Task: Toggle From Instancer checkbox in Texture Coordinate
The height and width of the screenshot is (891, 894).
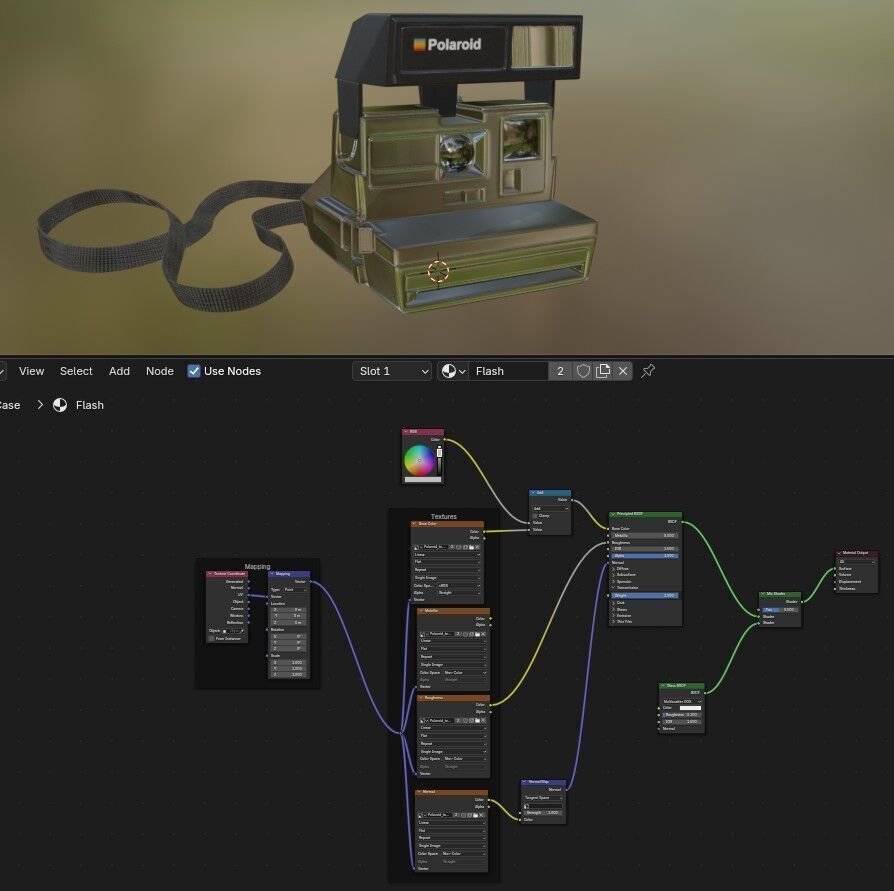Action: click(x=212, y=638)
